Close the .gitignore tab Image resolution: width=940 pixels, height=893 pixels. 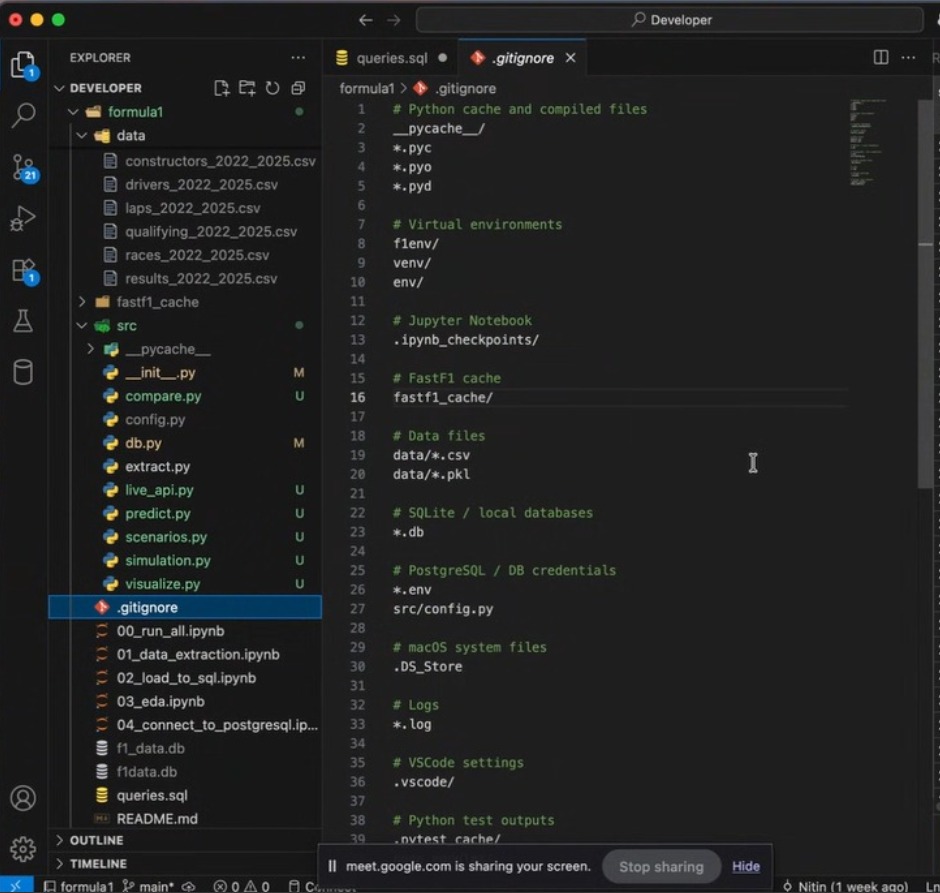(x=571, y=58)
